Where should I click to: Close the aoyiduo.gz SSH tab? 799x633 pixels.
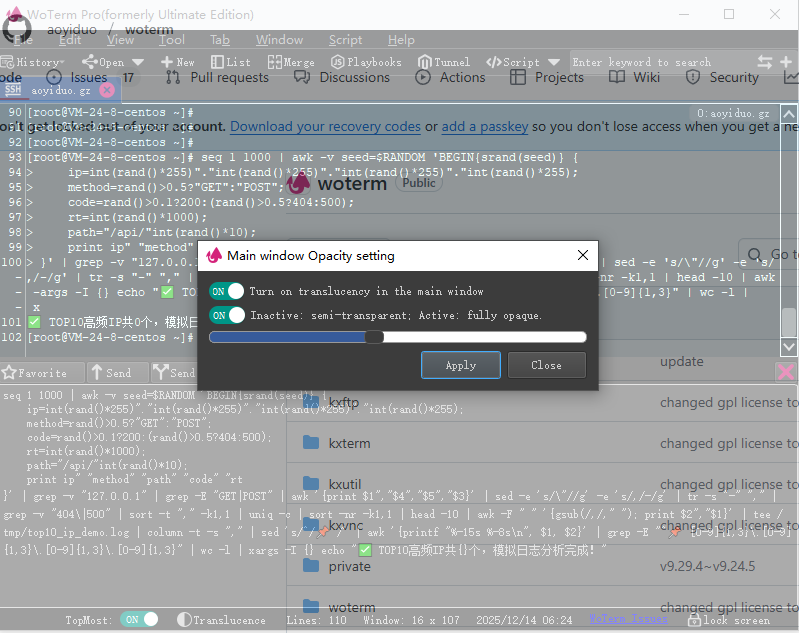click(106, 90)
